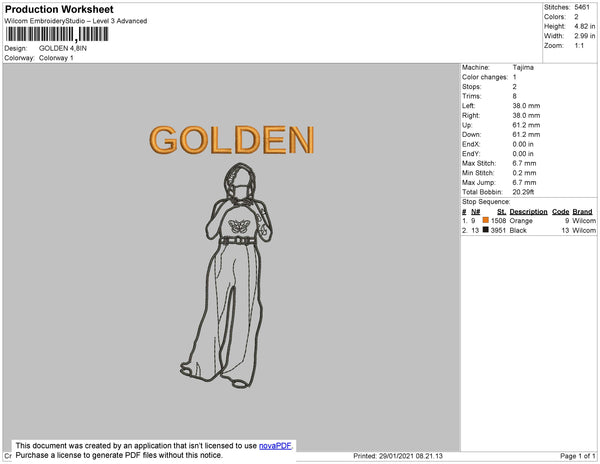Click the Stitches value "5461"

coord(582,7)
